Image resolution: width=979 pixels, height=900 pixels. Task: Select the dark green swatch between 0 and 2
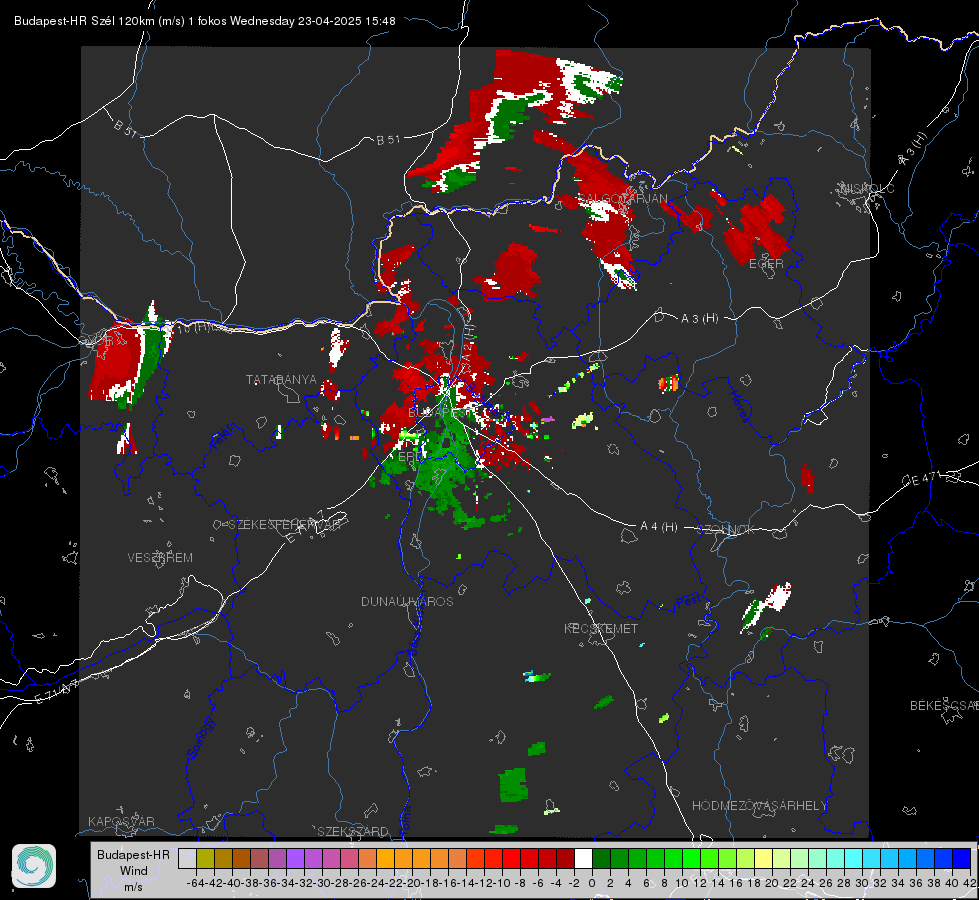coord(601,859)
